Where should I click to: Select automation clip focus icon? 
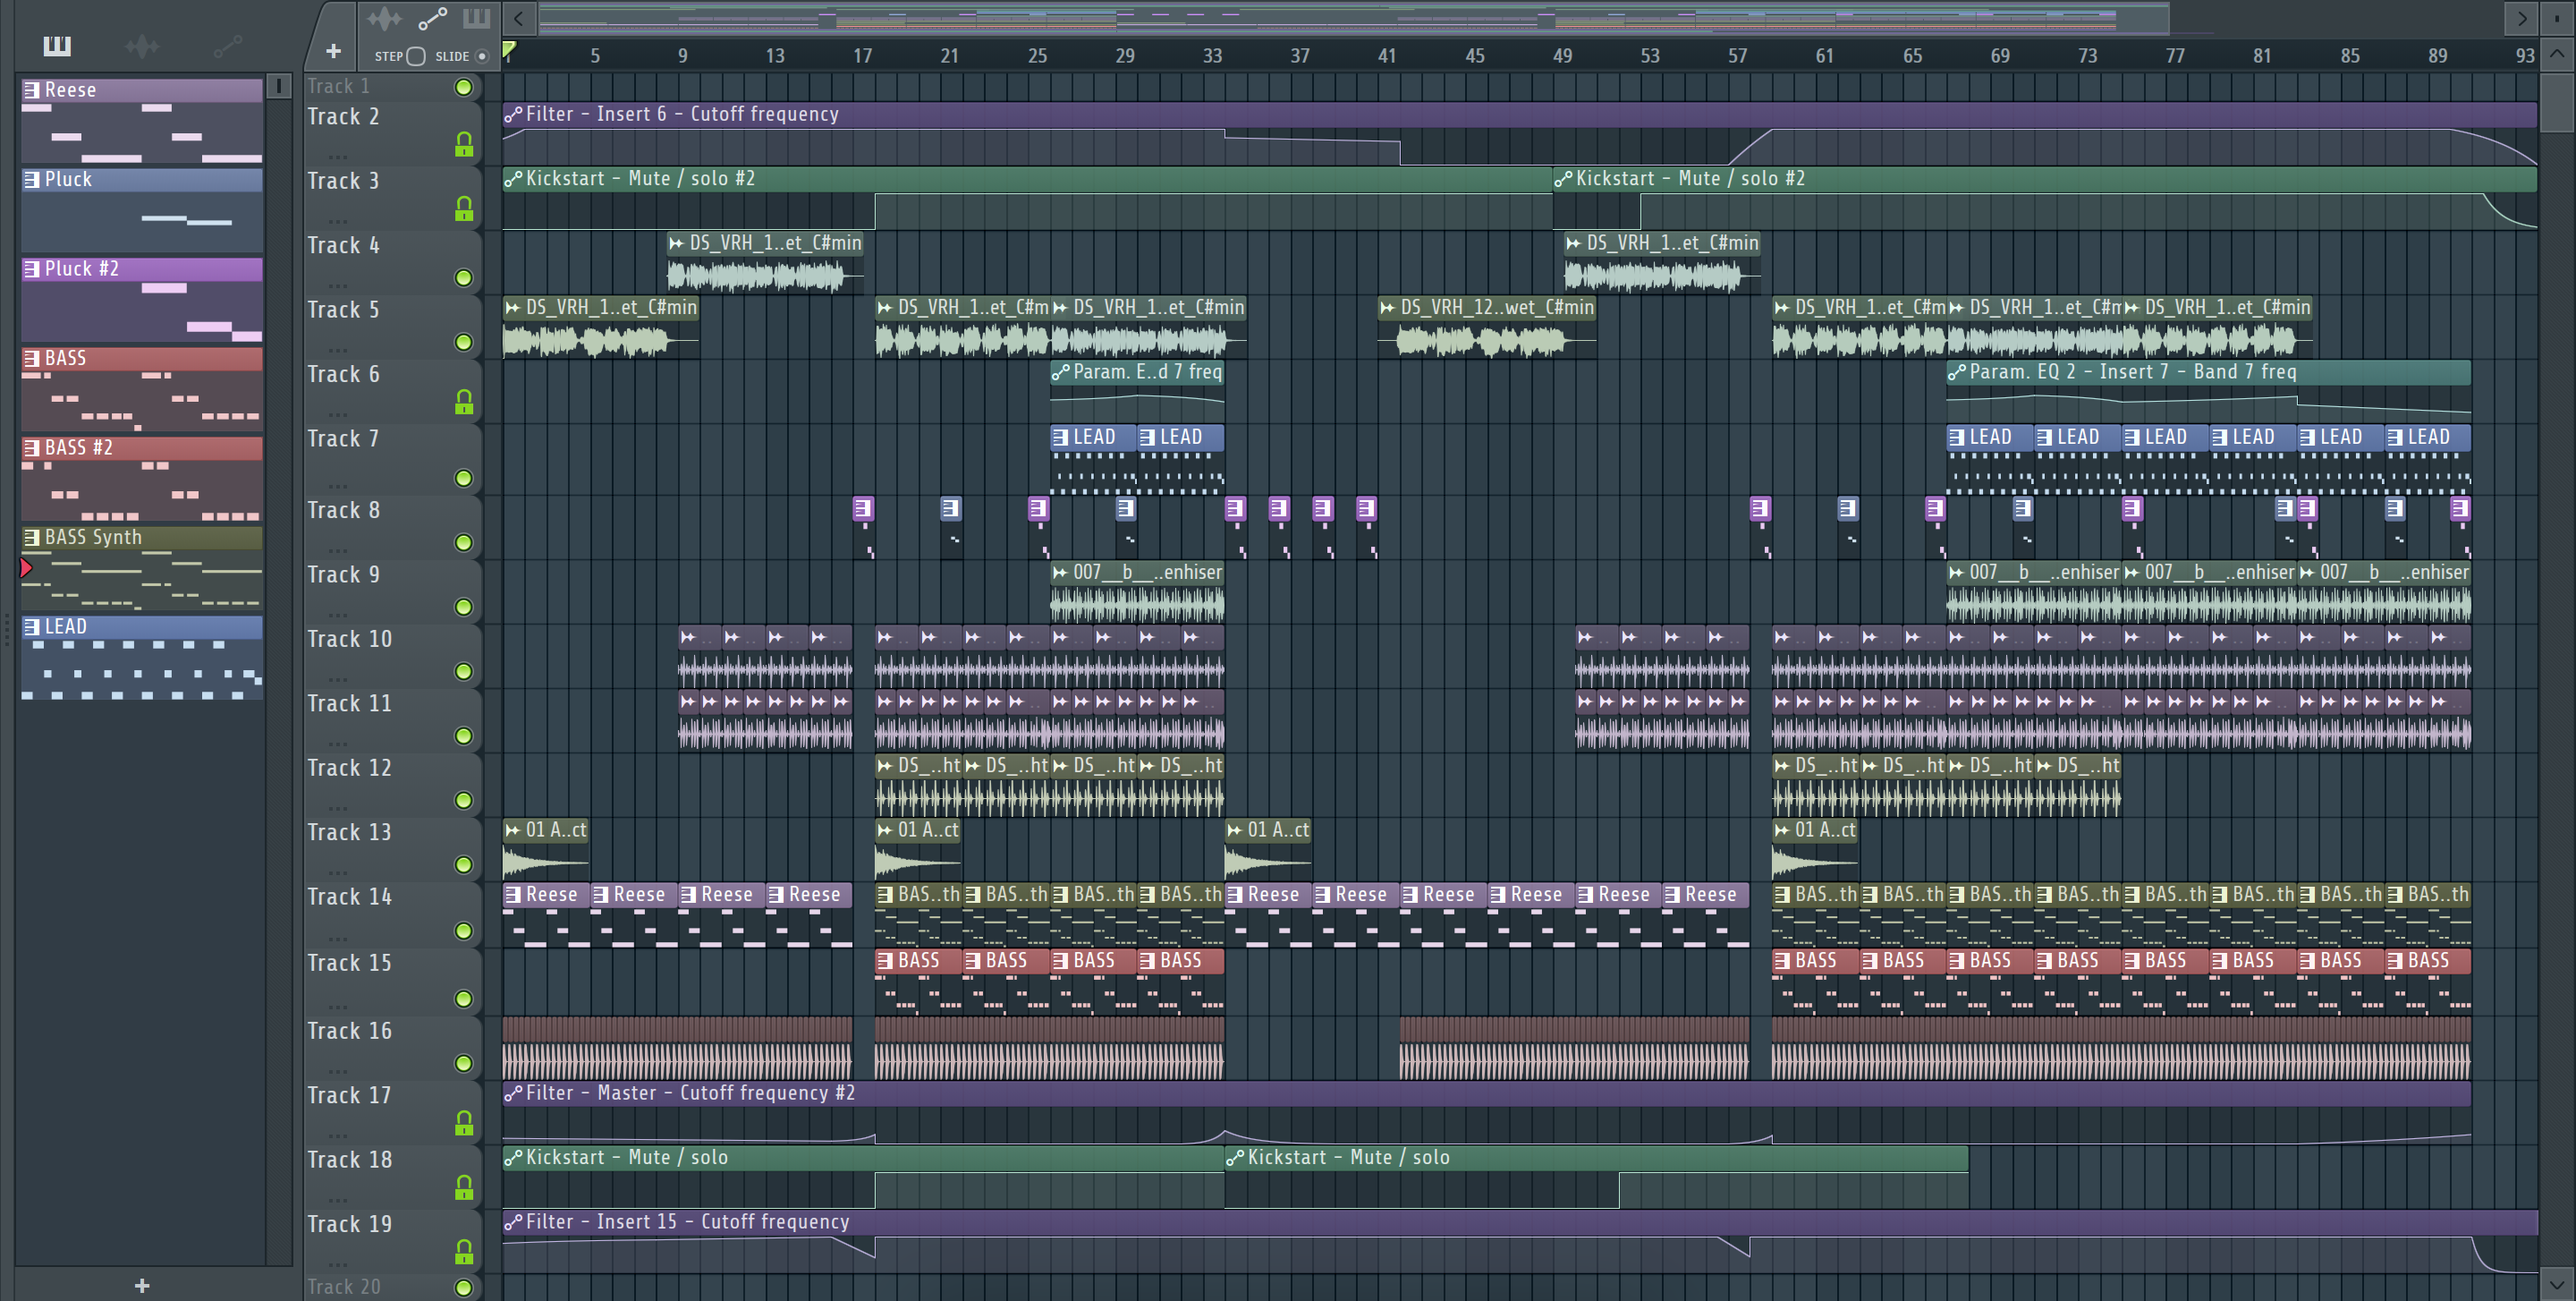pos(432,18)
